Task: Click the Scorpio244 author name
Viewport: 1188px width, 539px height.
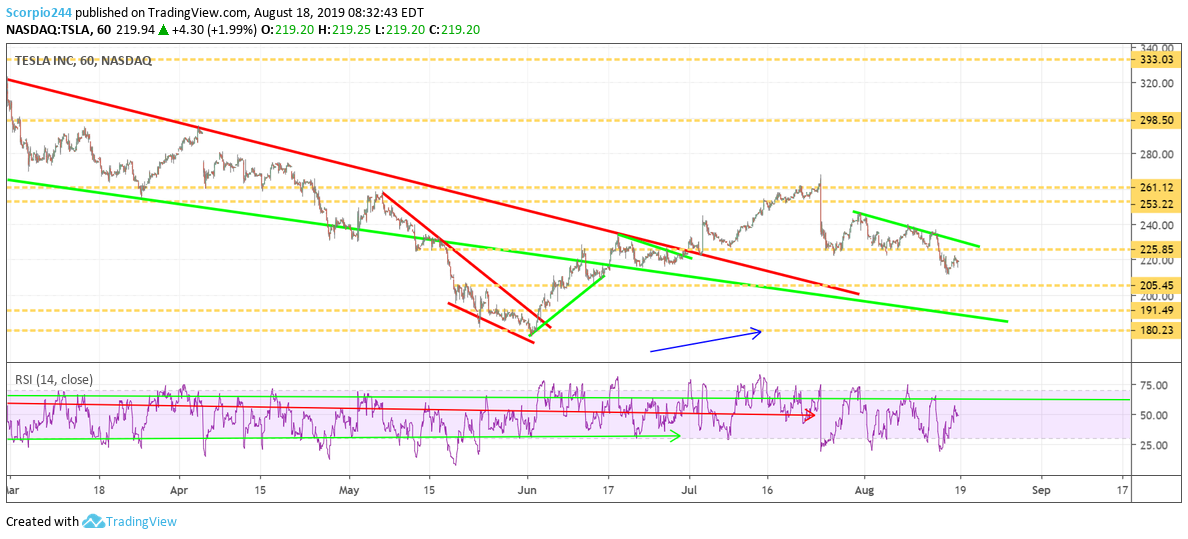Action: (39, 13)
